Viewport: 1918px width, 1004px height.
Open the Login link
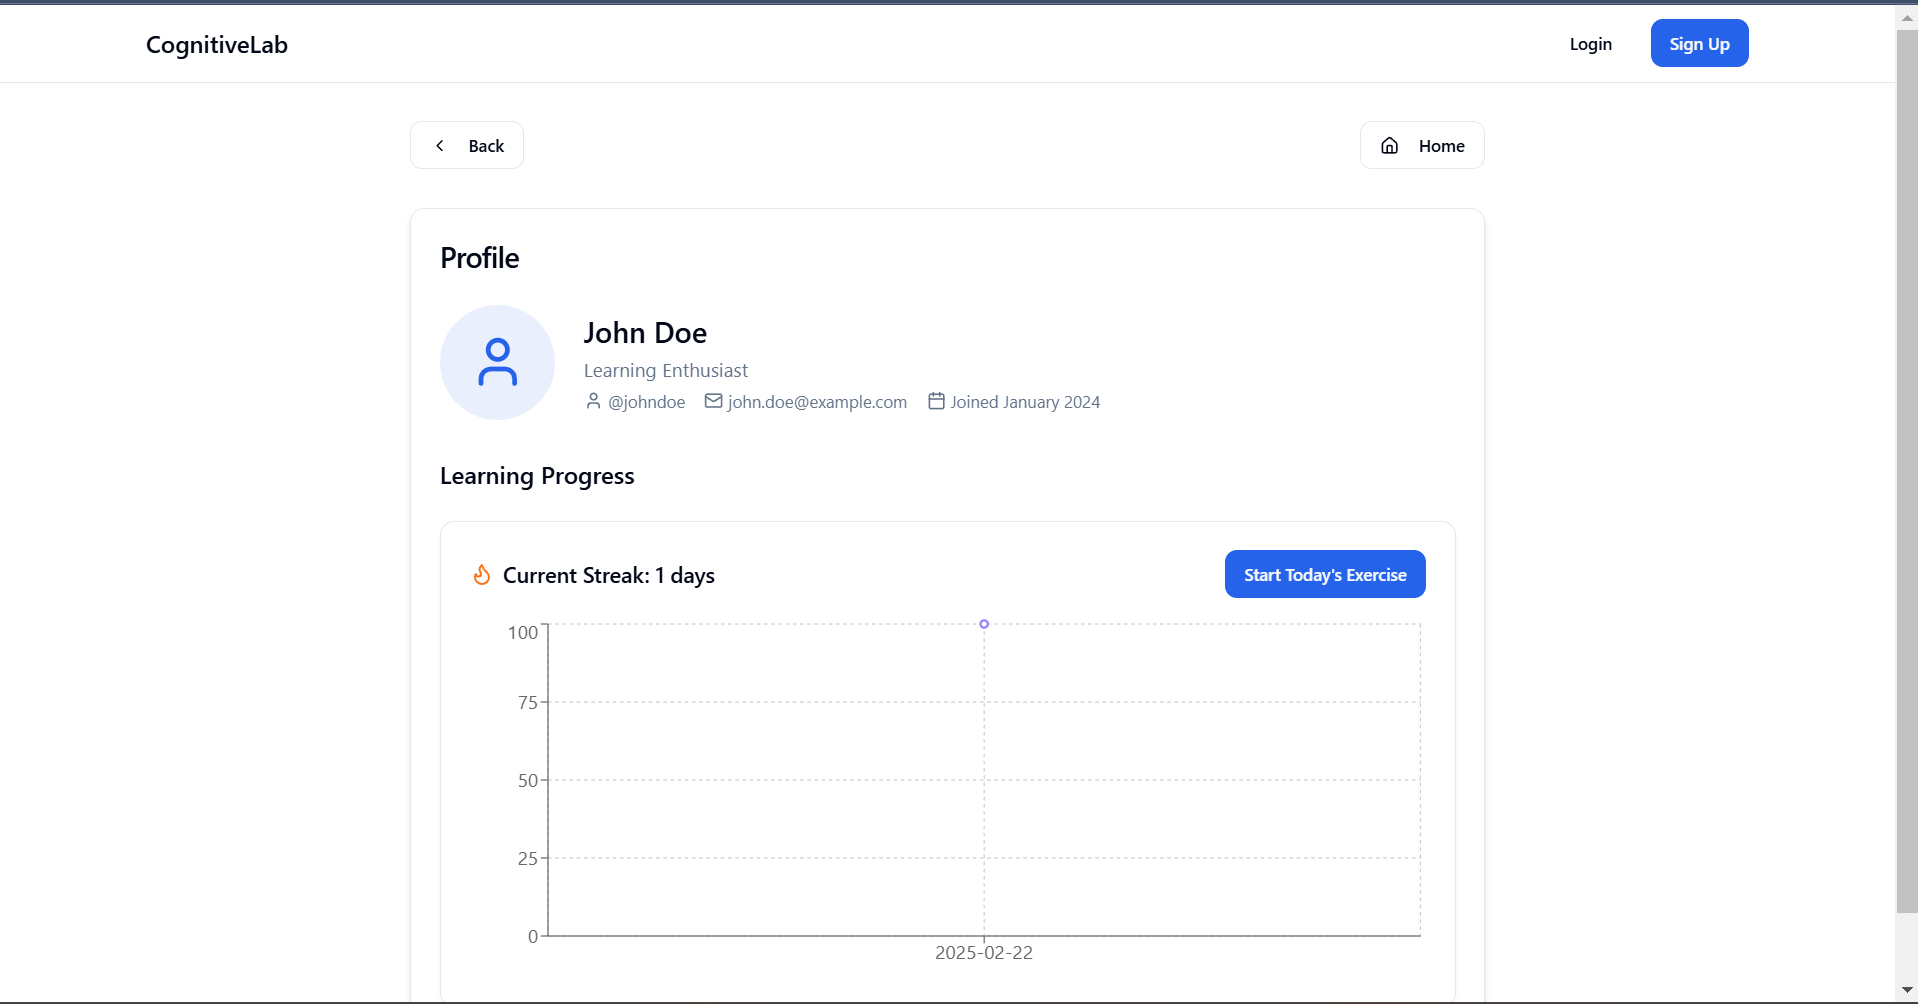coord(1590,44)
